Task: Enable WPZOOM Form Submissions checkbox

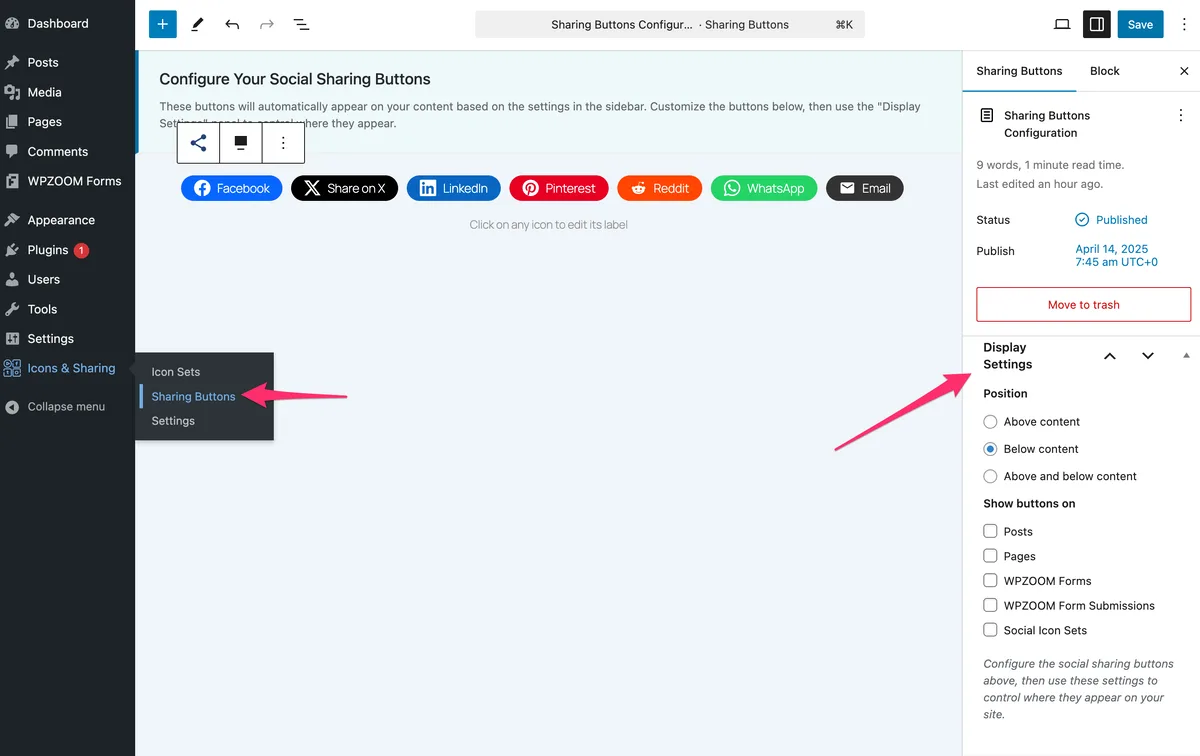Action: click(x=990, y=605)
